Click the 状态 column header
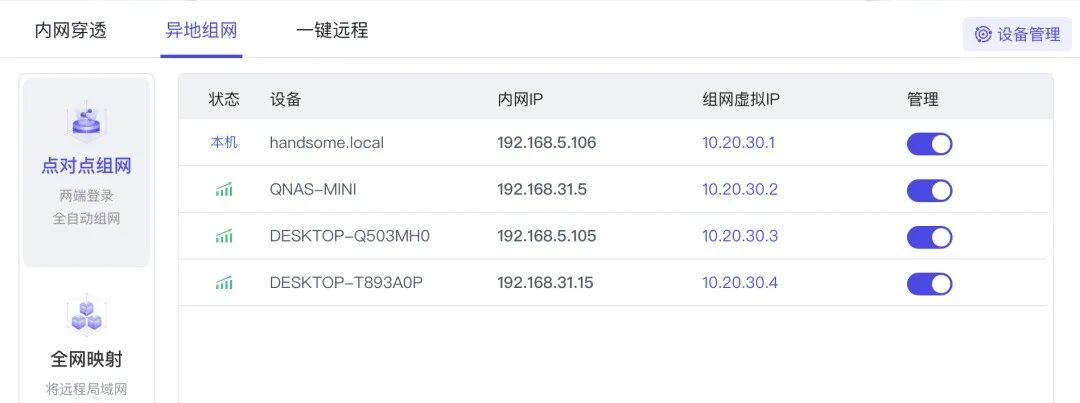 click(x=224, y=99)
